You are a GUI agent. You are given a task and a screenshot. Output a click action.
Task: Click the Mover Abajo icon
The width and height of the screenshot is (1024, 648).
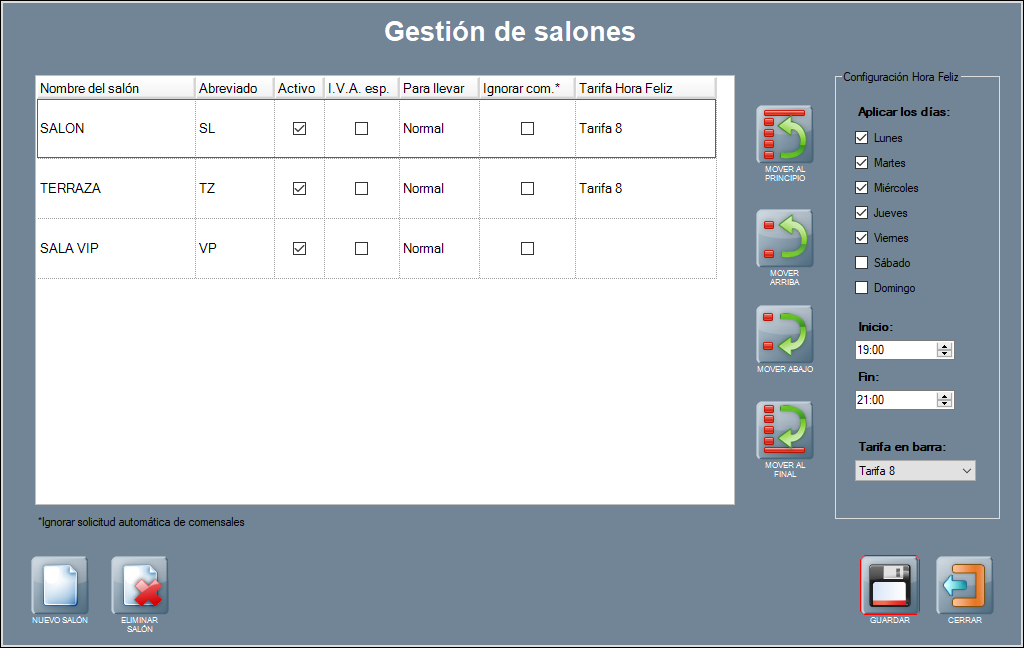point(784,335)
